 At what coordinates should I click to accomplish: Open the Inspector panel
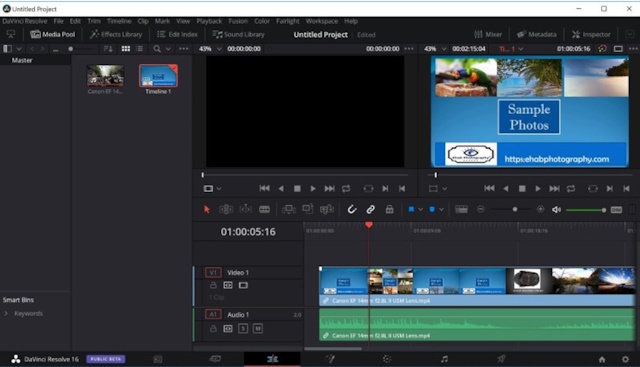coord(591,34)
